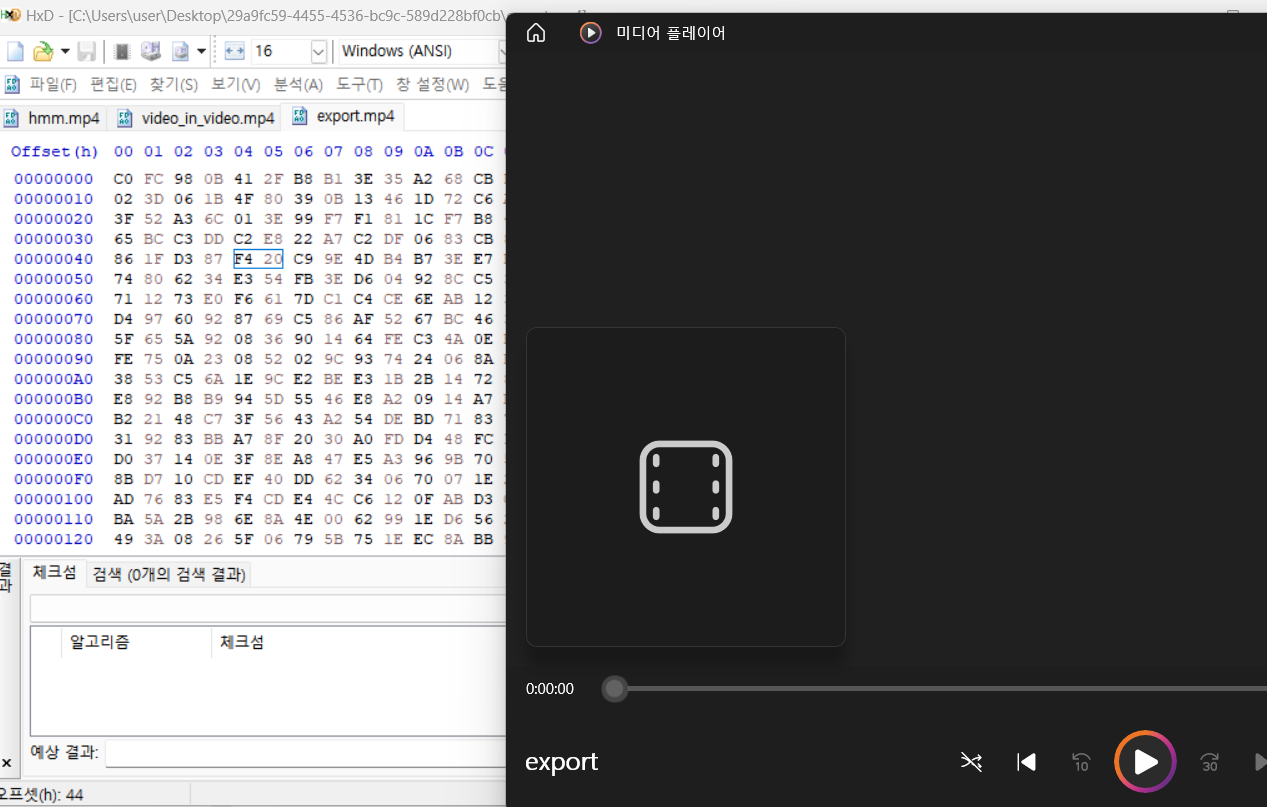Open a file with HxD's folder icon
The height and width of the screenshot is (807, 1267).
43,51
